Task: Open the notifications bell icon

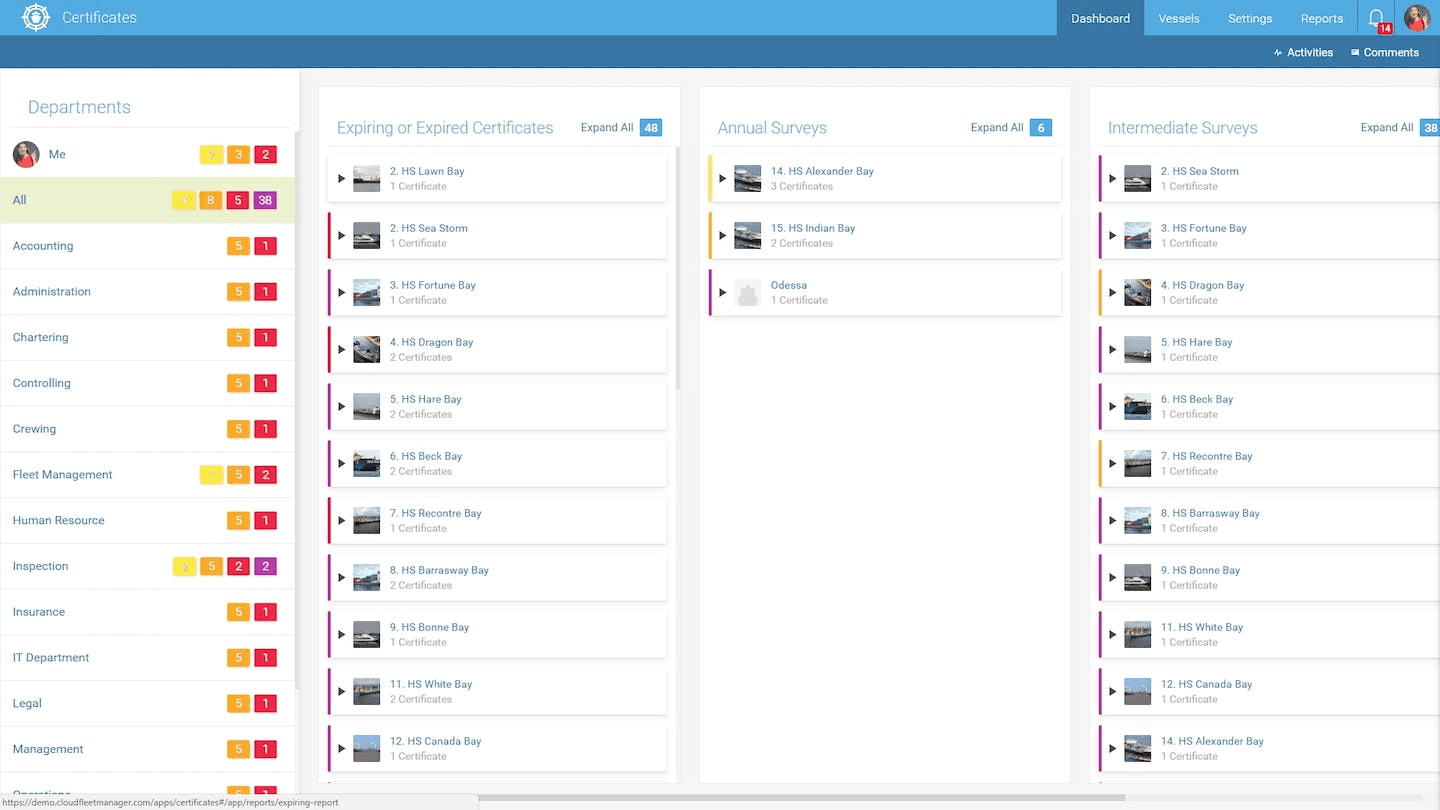Action: (1376, 17)
